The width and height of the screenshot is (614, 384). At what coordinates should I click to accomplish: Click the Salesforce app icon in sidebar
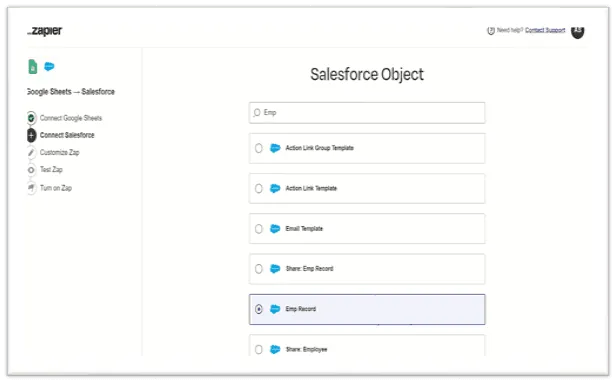click(x=49, y=67)
